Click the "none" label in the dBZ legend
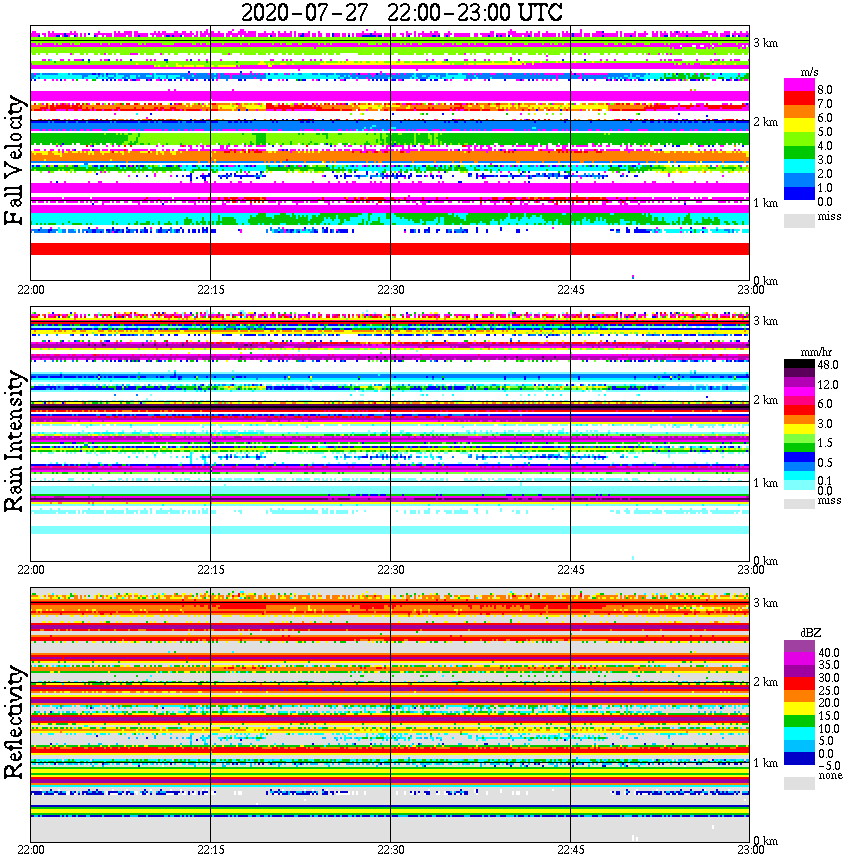The height and width of the screenshot is (868, 850). point(831,775)
